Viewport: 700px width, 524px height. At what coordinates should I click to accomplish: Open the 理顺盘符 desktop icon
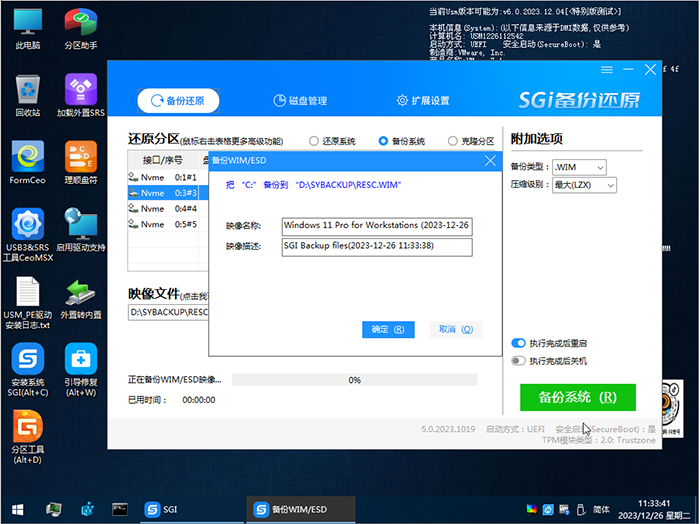pyautogui.click(x=81, y=162)
